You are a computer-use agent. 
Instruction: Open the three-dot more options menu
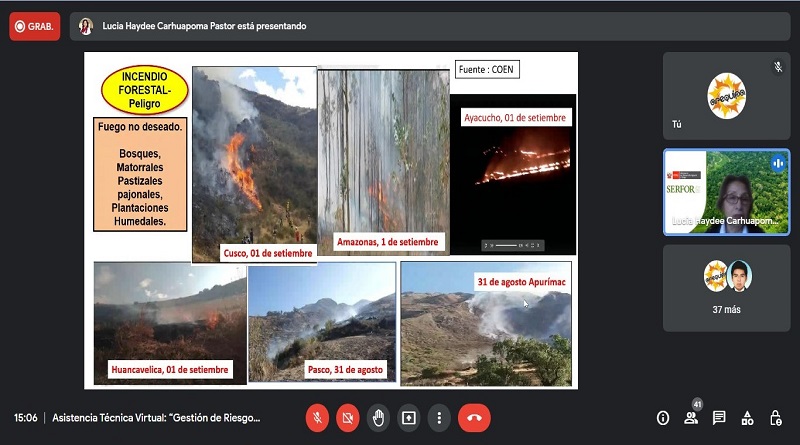tap(439, 418)
